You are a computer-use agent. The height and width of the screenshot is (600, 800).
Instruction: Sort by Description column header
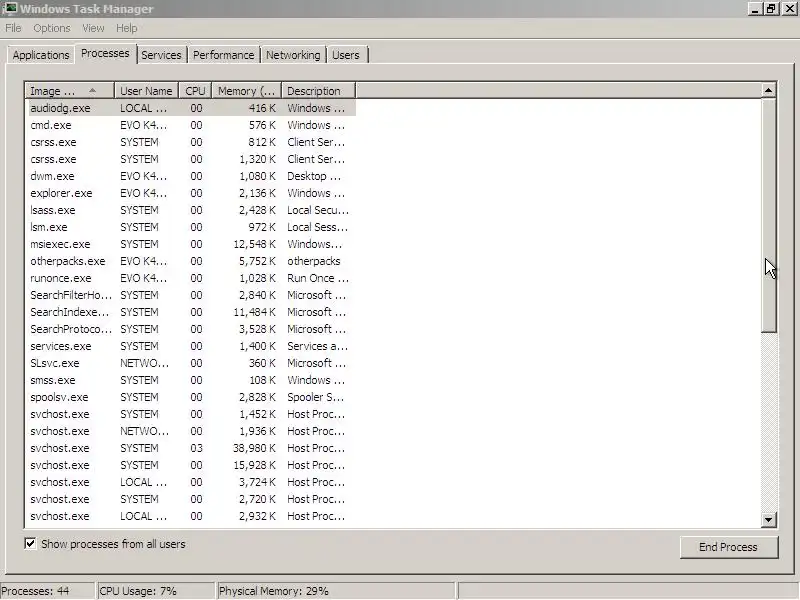[x=318, y=91]
